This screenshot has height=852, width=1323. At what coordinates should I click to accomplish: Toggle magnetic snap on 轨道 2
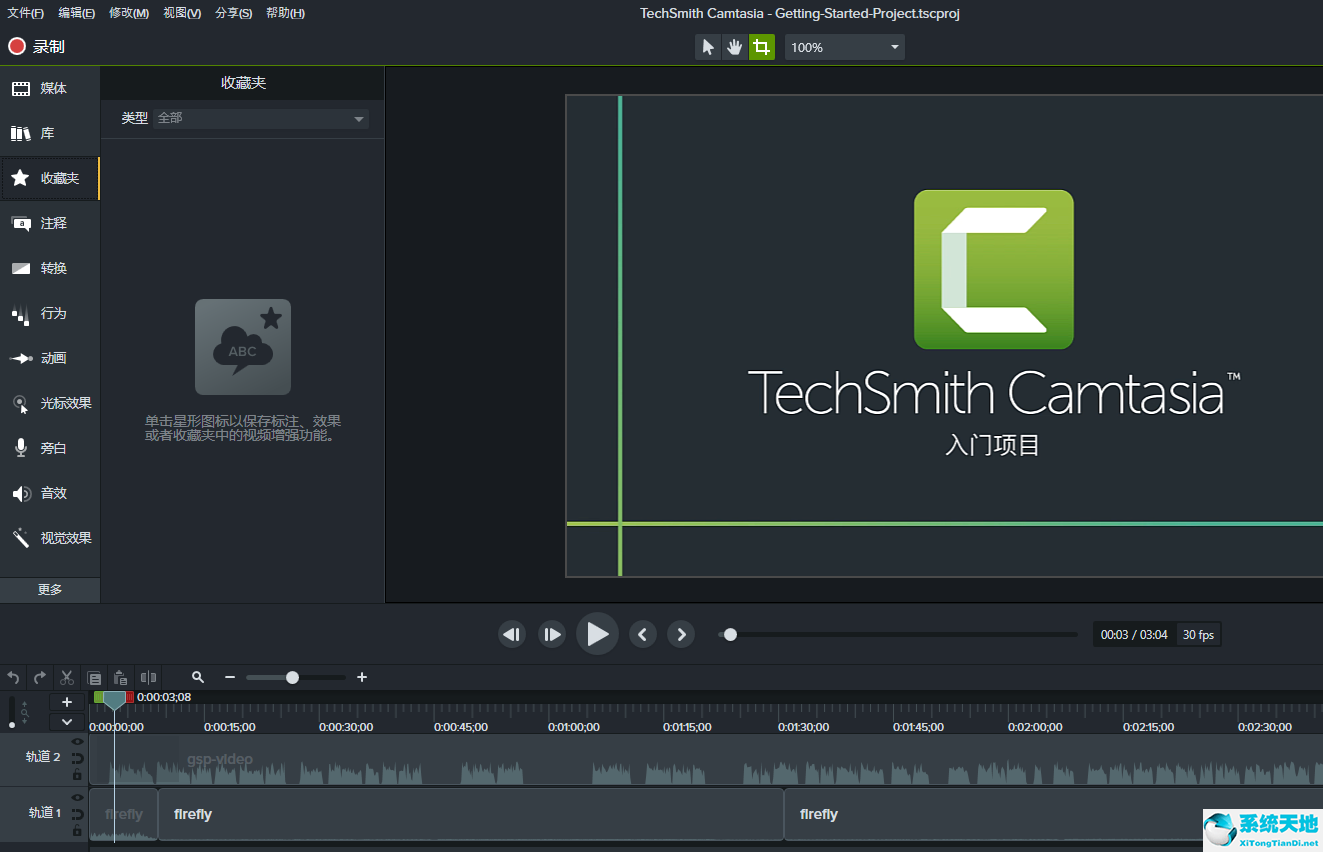[x=77, y=758]
